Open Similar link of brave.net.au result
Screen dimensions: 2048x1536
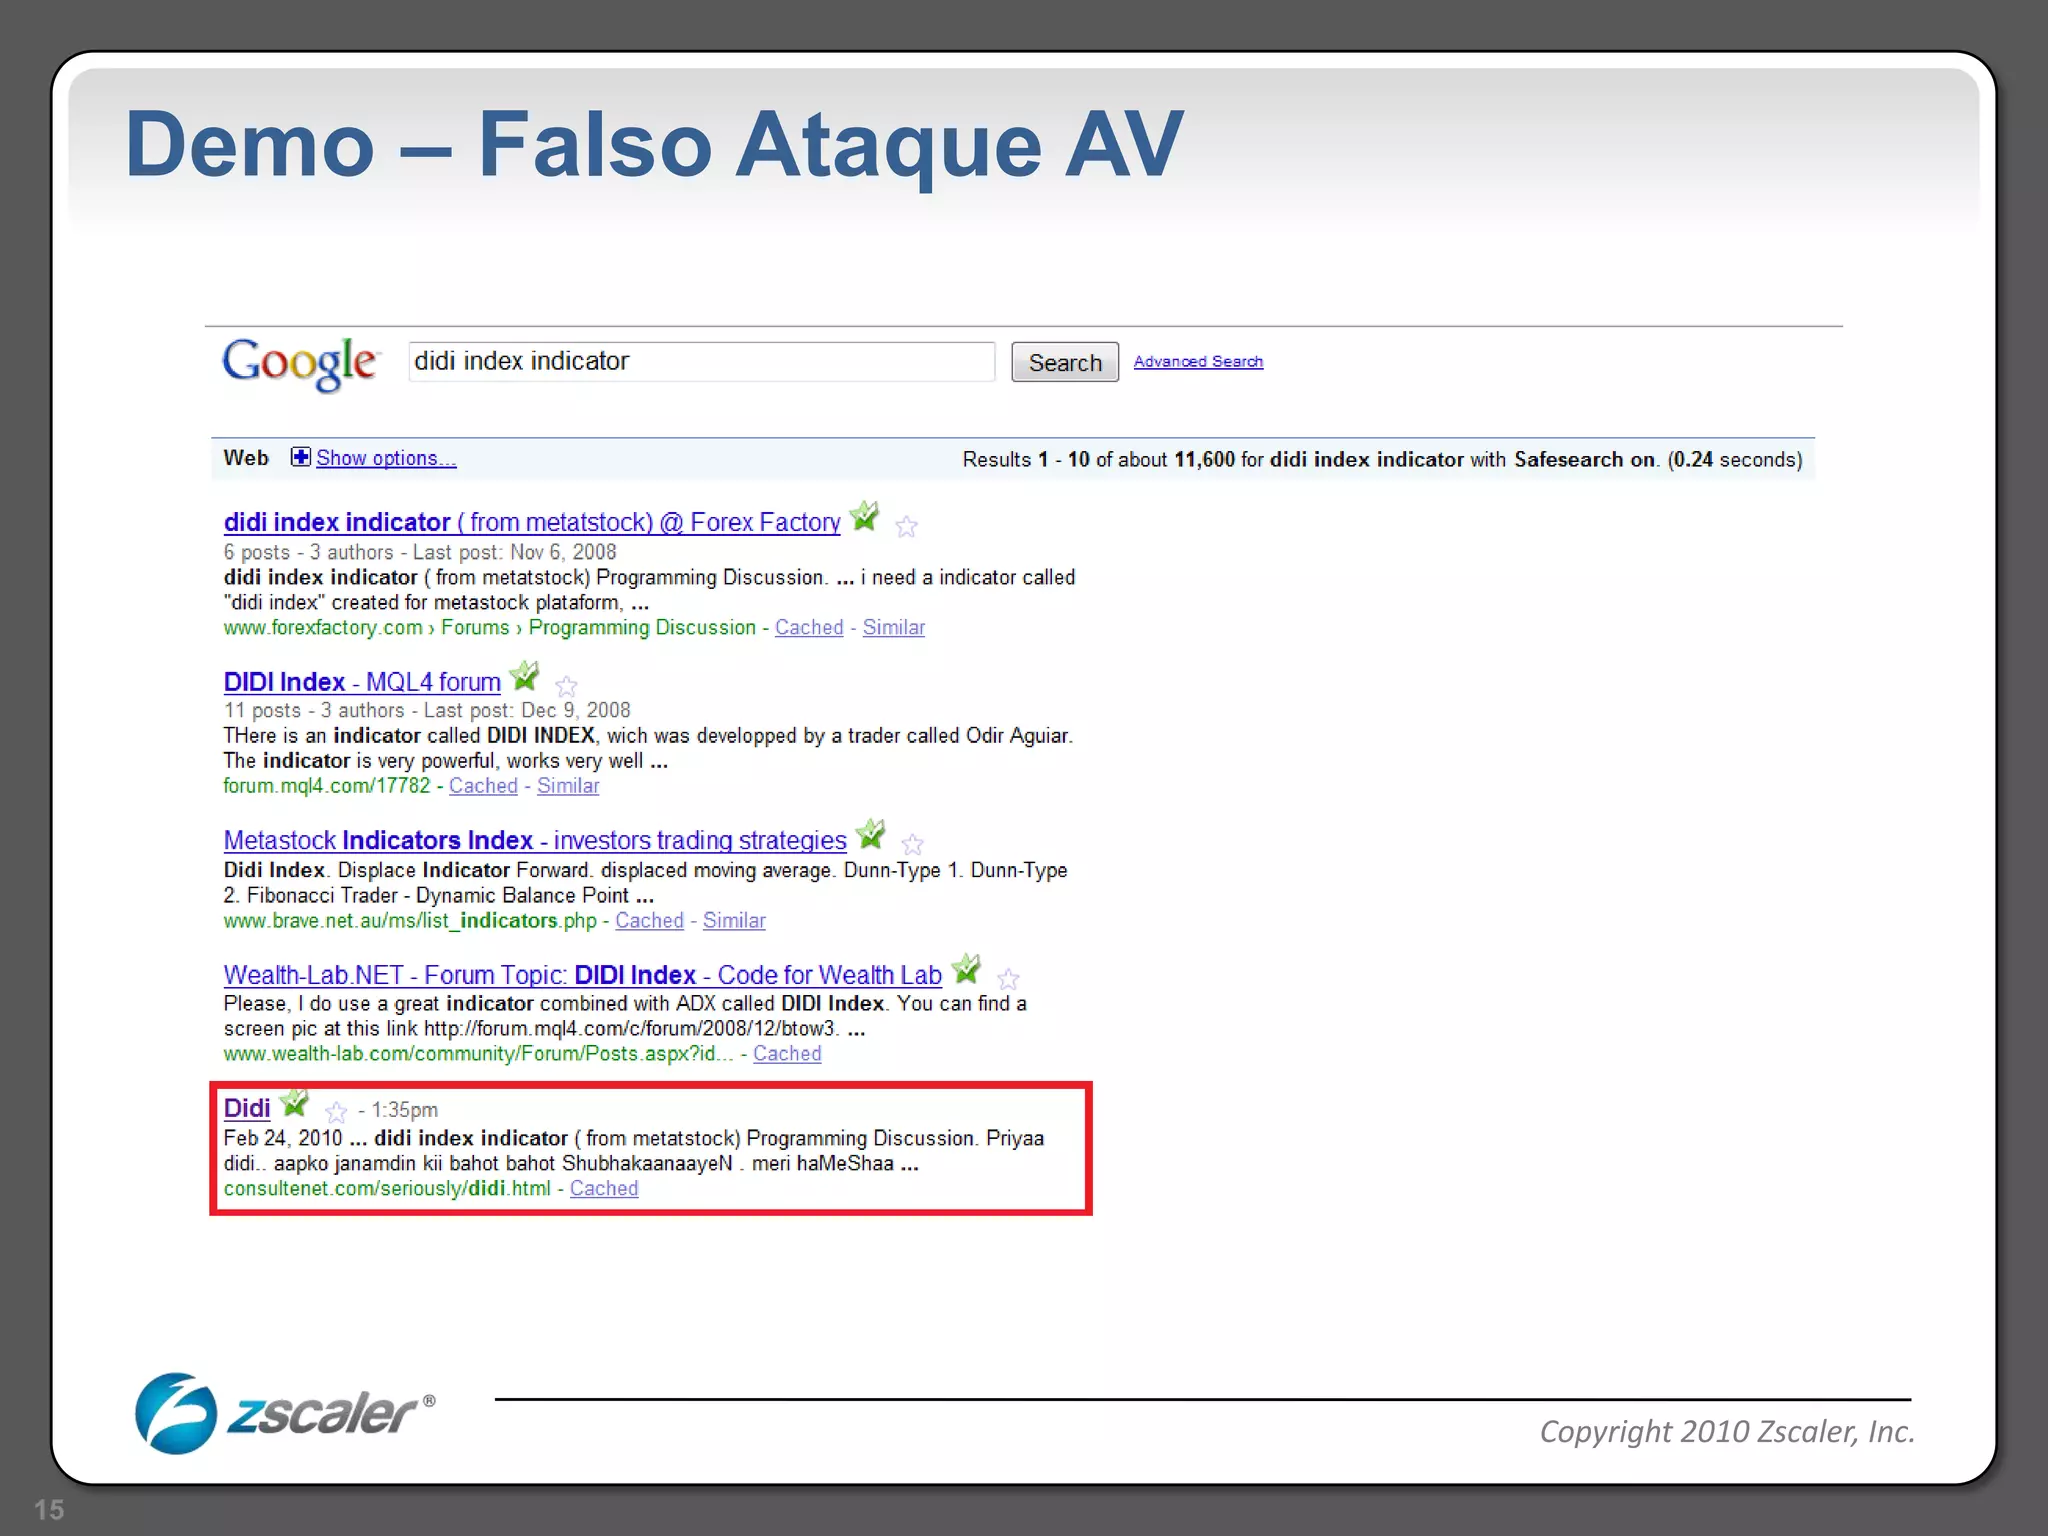[734, 920]
